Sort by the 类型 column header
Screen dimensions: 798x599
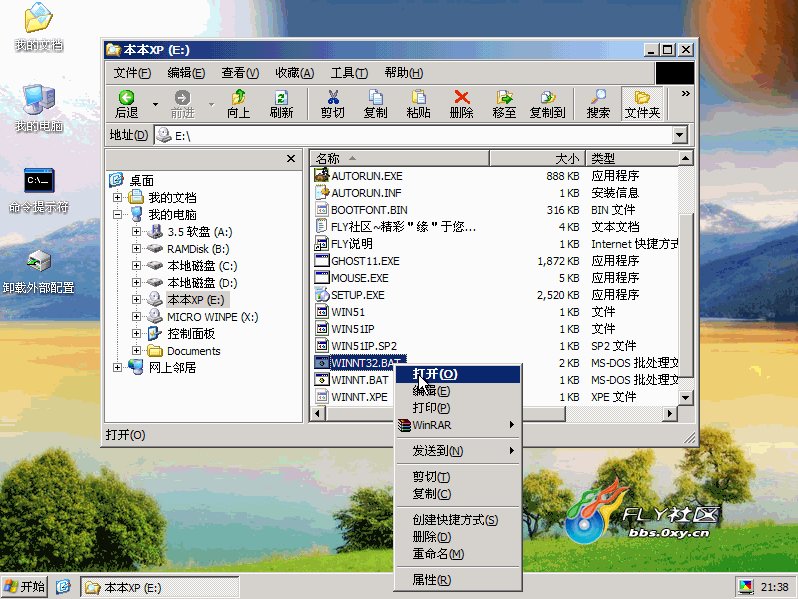[x=632, y=158]
